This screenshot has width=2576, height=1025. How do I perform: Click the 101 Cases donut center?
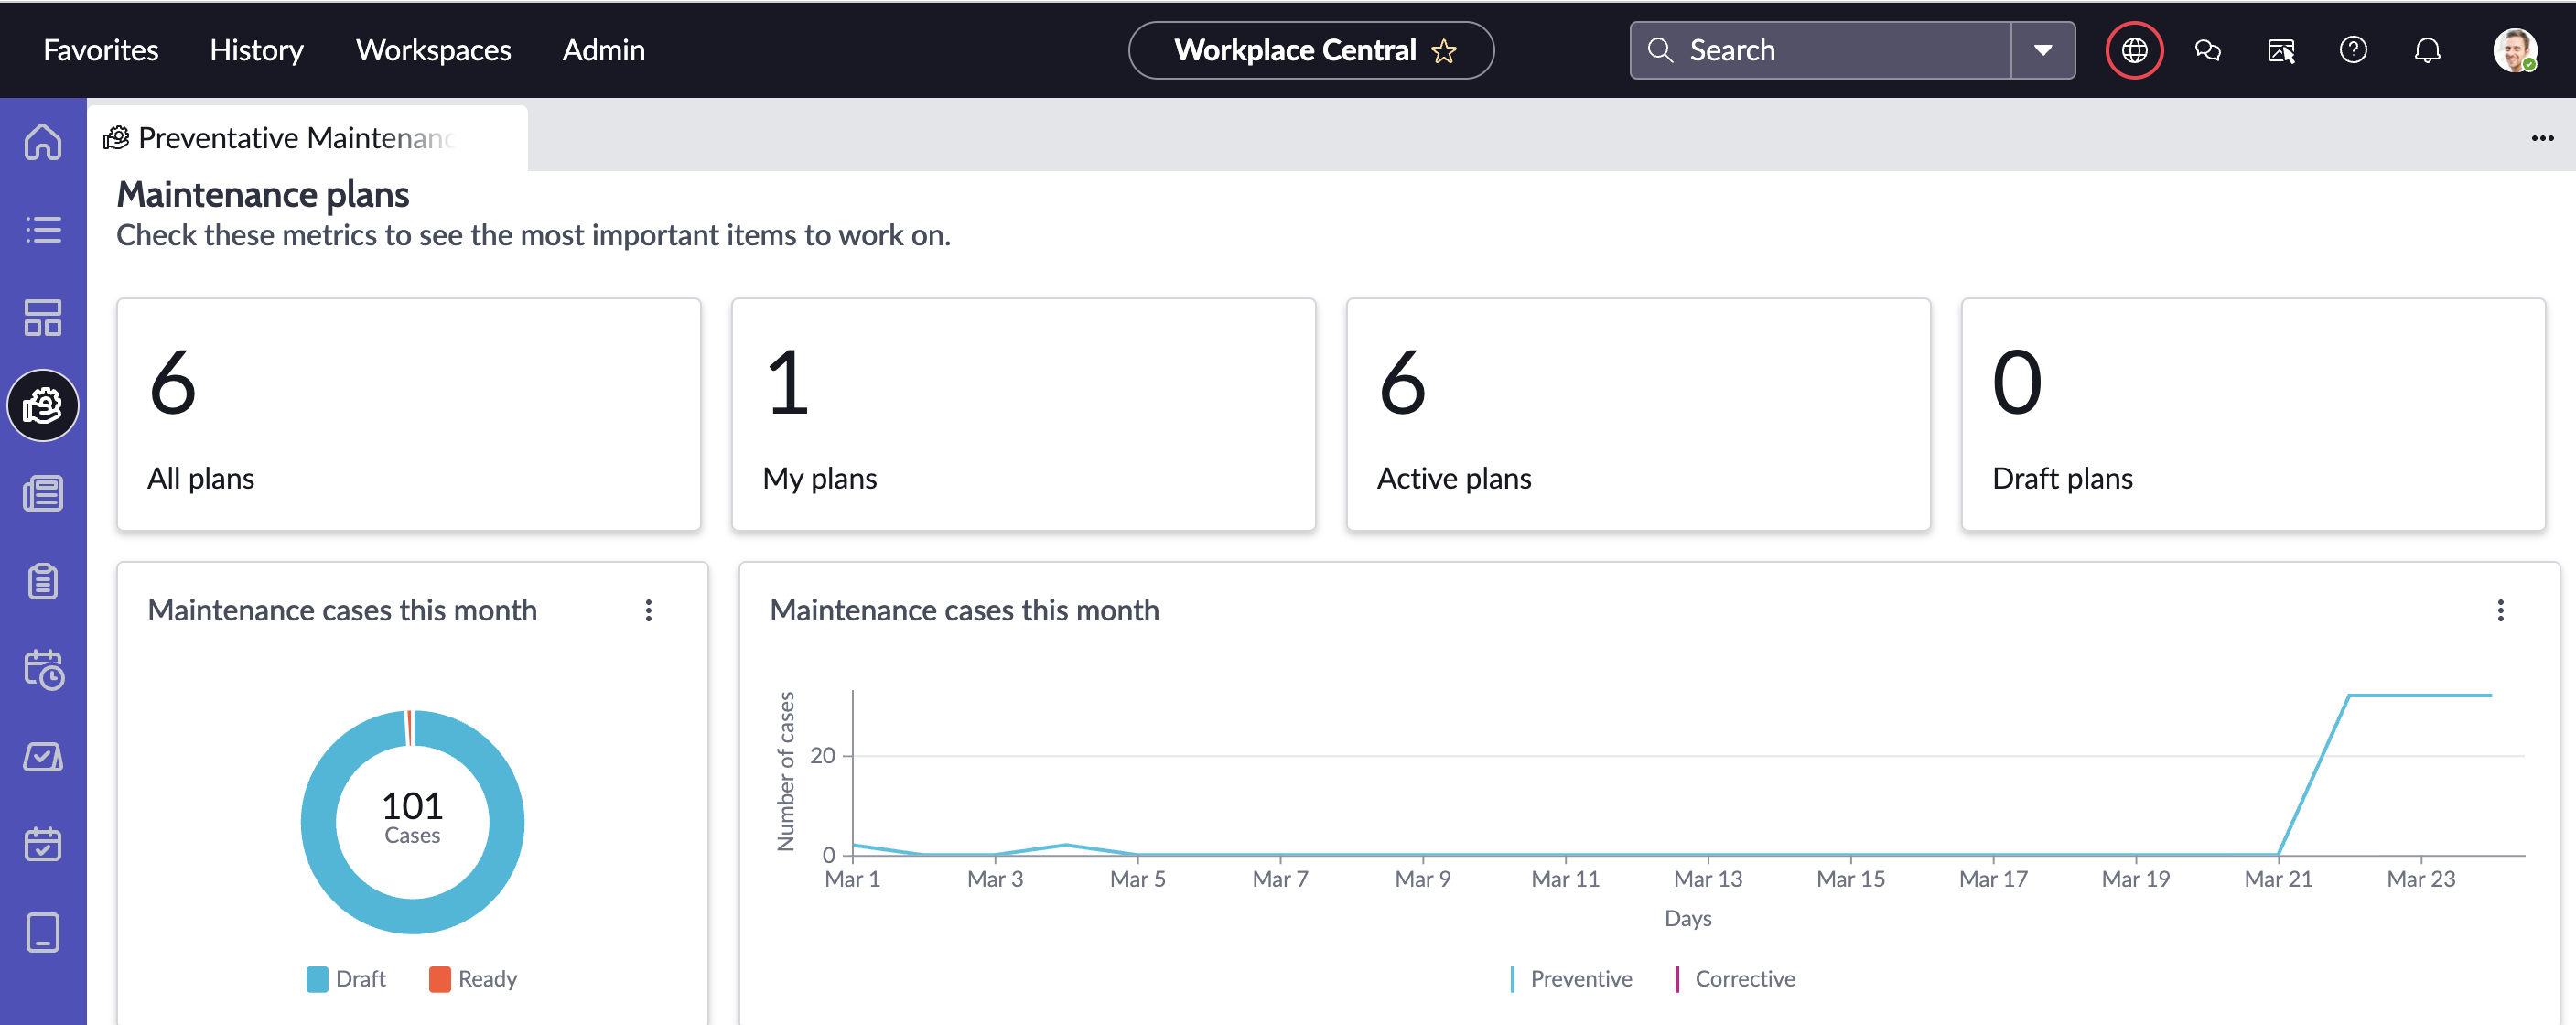tap(412, 817)
